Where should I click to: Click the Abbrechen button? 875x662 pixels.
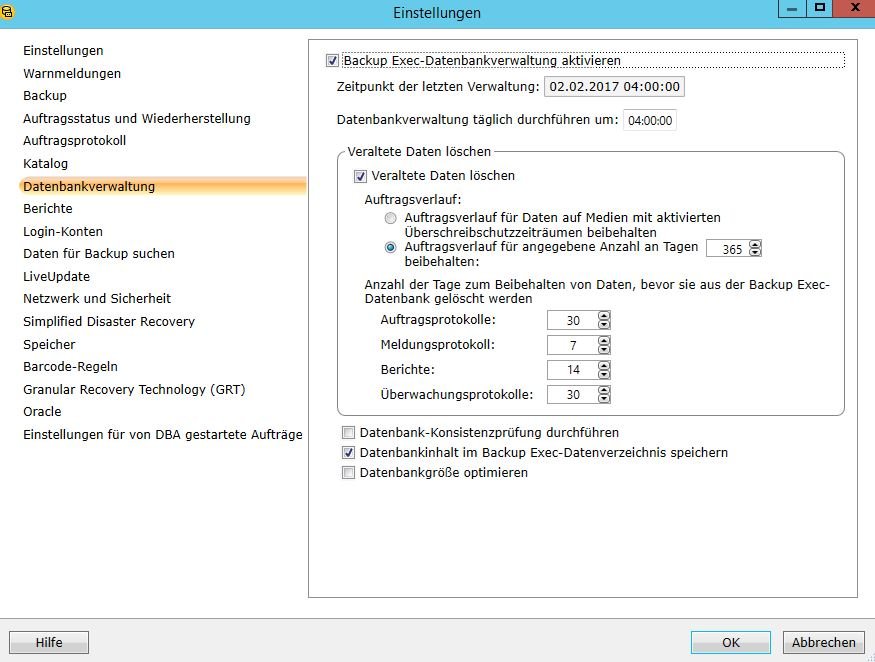coord(824,642)
